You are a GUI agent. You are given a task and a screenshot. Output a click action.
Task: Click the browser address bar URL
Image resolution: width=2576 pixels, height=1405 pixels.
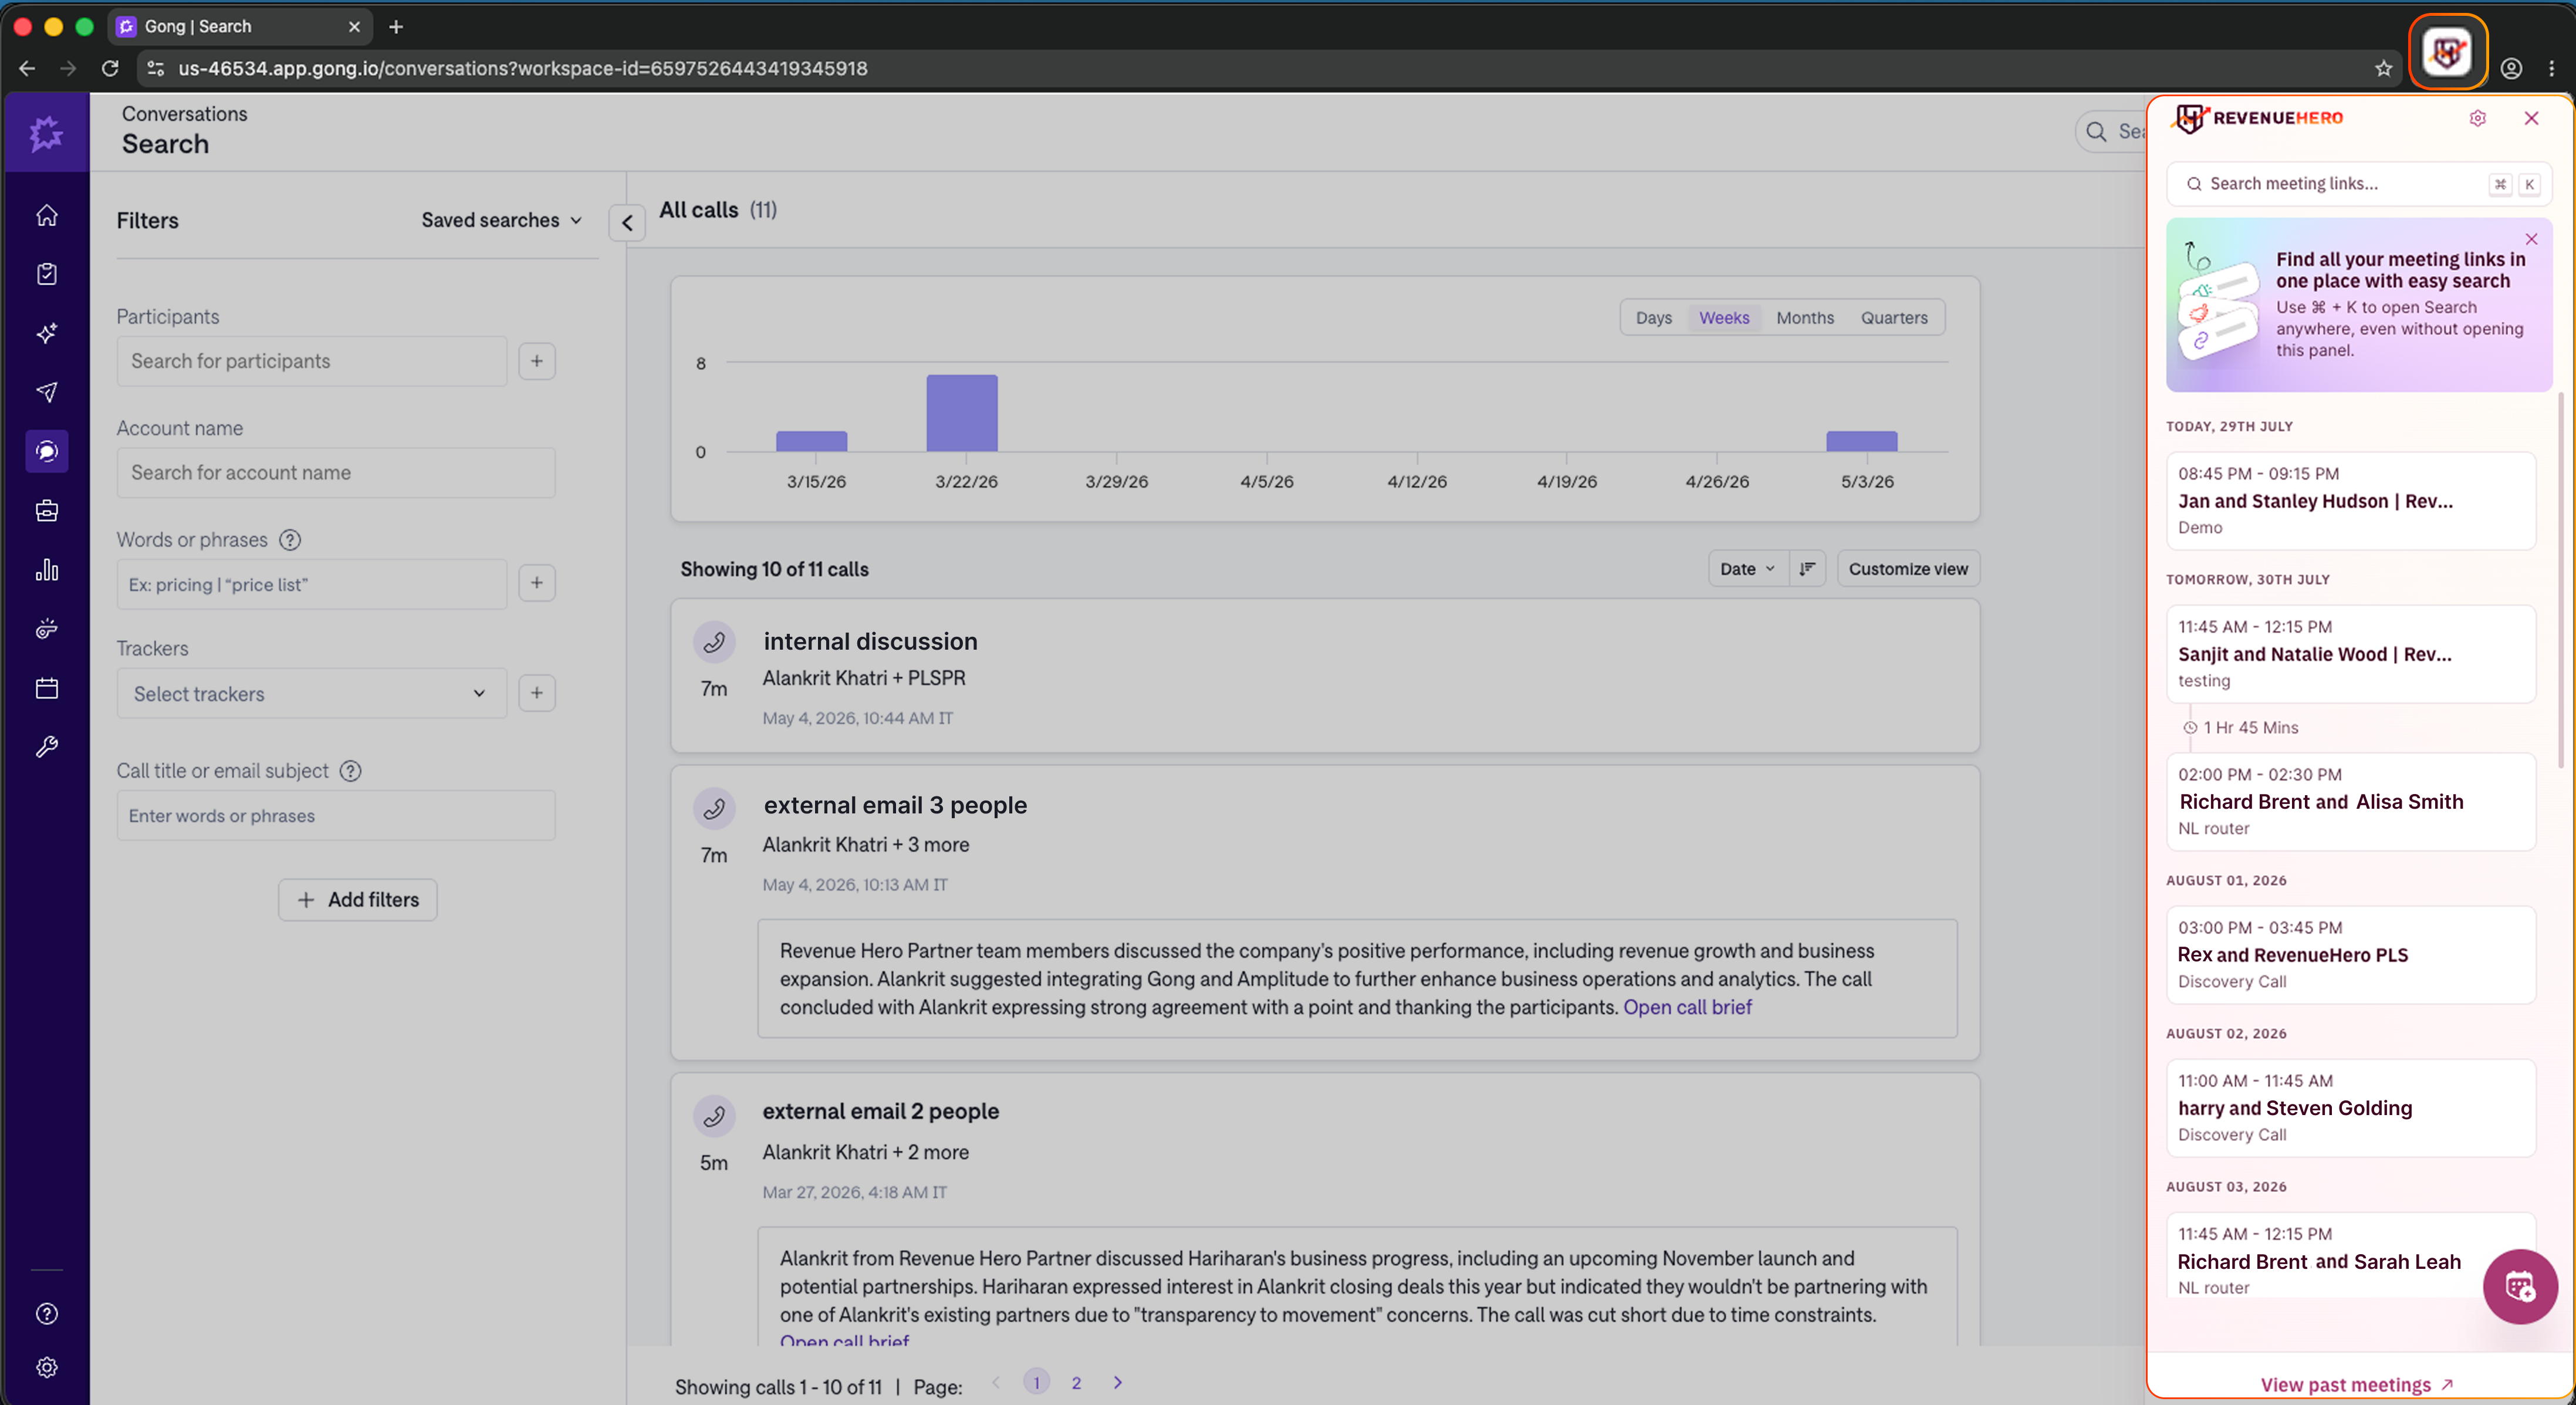tap(523, 68)
